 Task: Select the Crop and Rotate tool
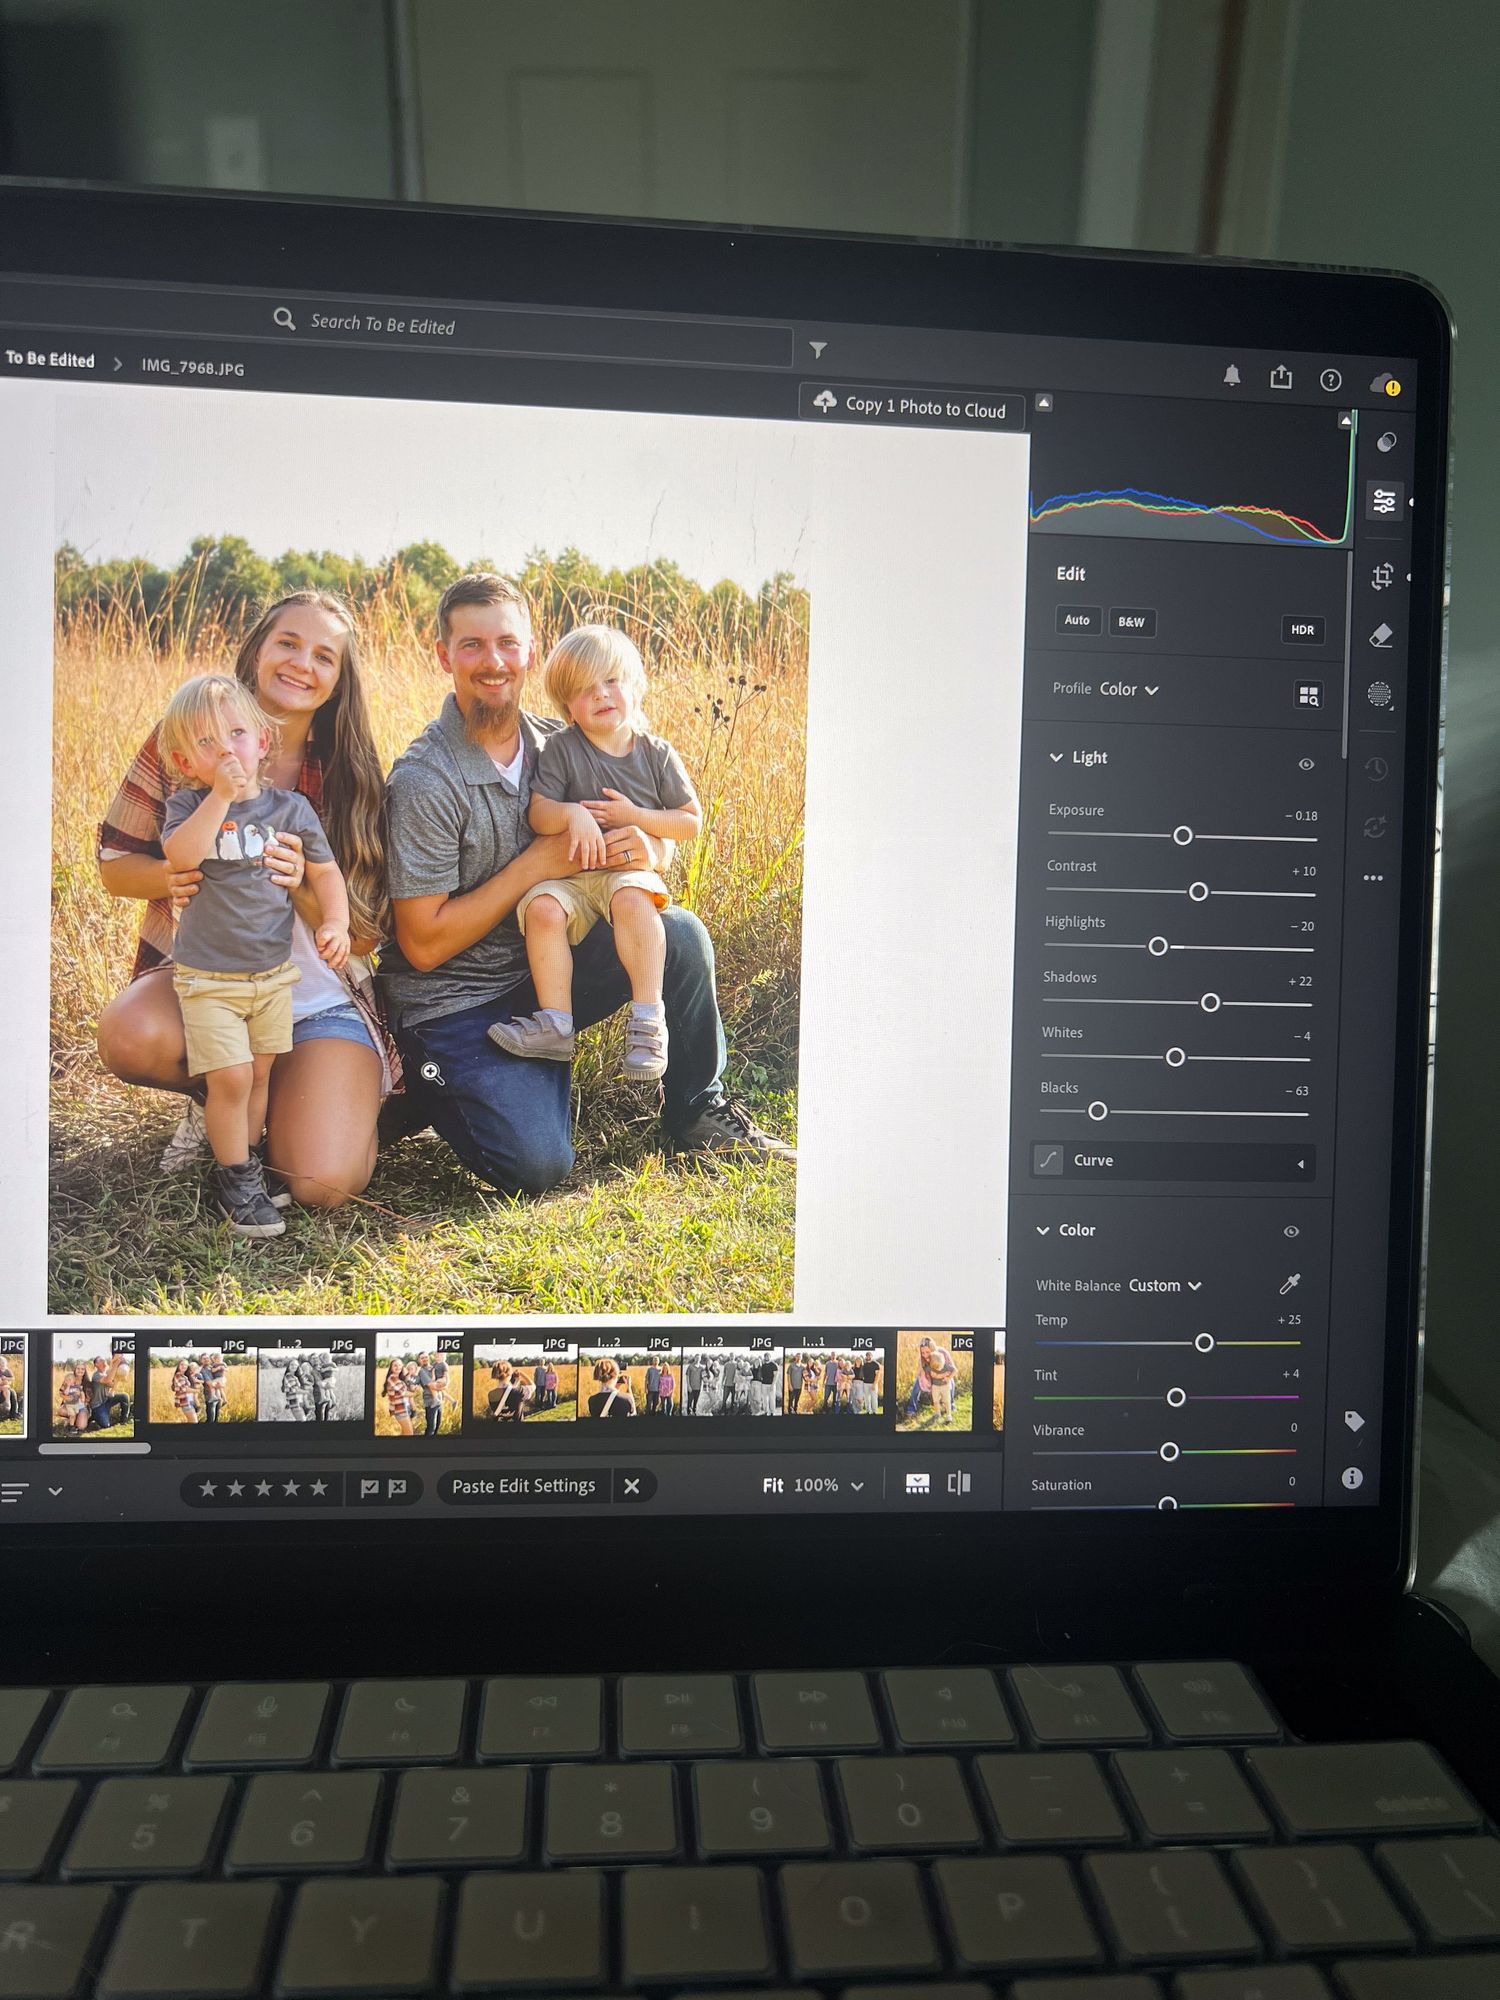1383,576
